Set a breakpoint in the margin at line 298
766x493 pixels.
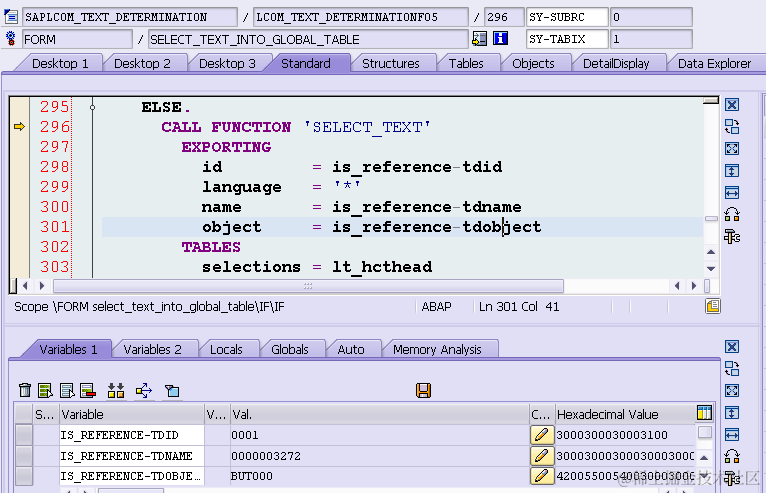coord(19,167)
